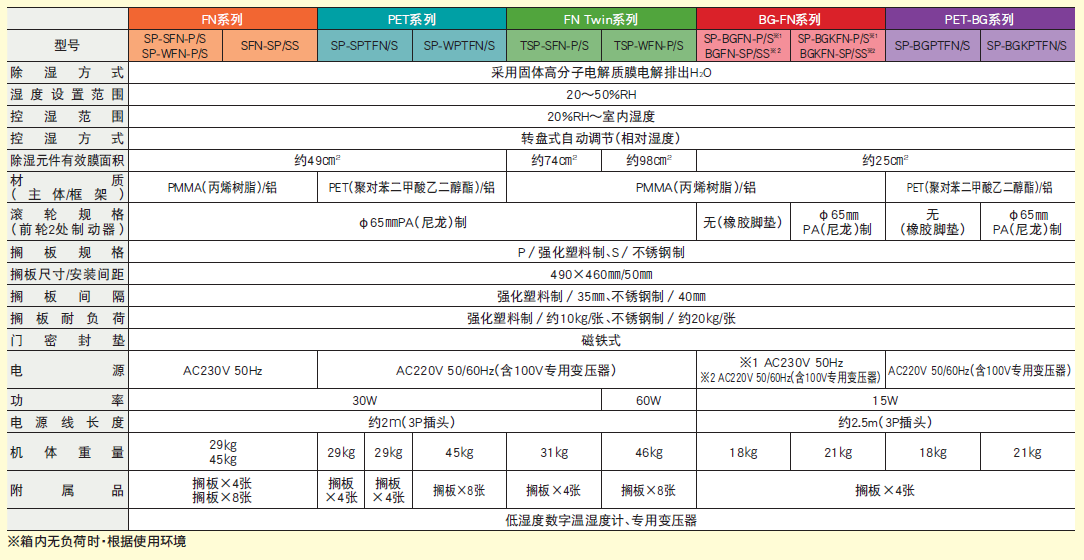
Task: Click the 31kg weight value
Action: 554,453
